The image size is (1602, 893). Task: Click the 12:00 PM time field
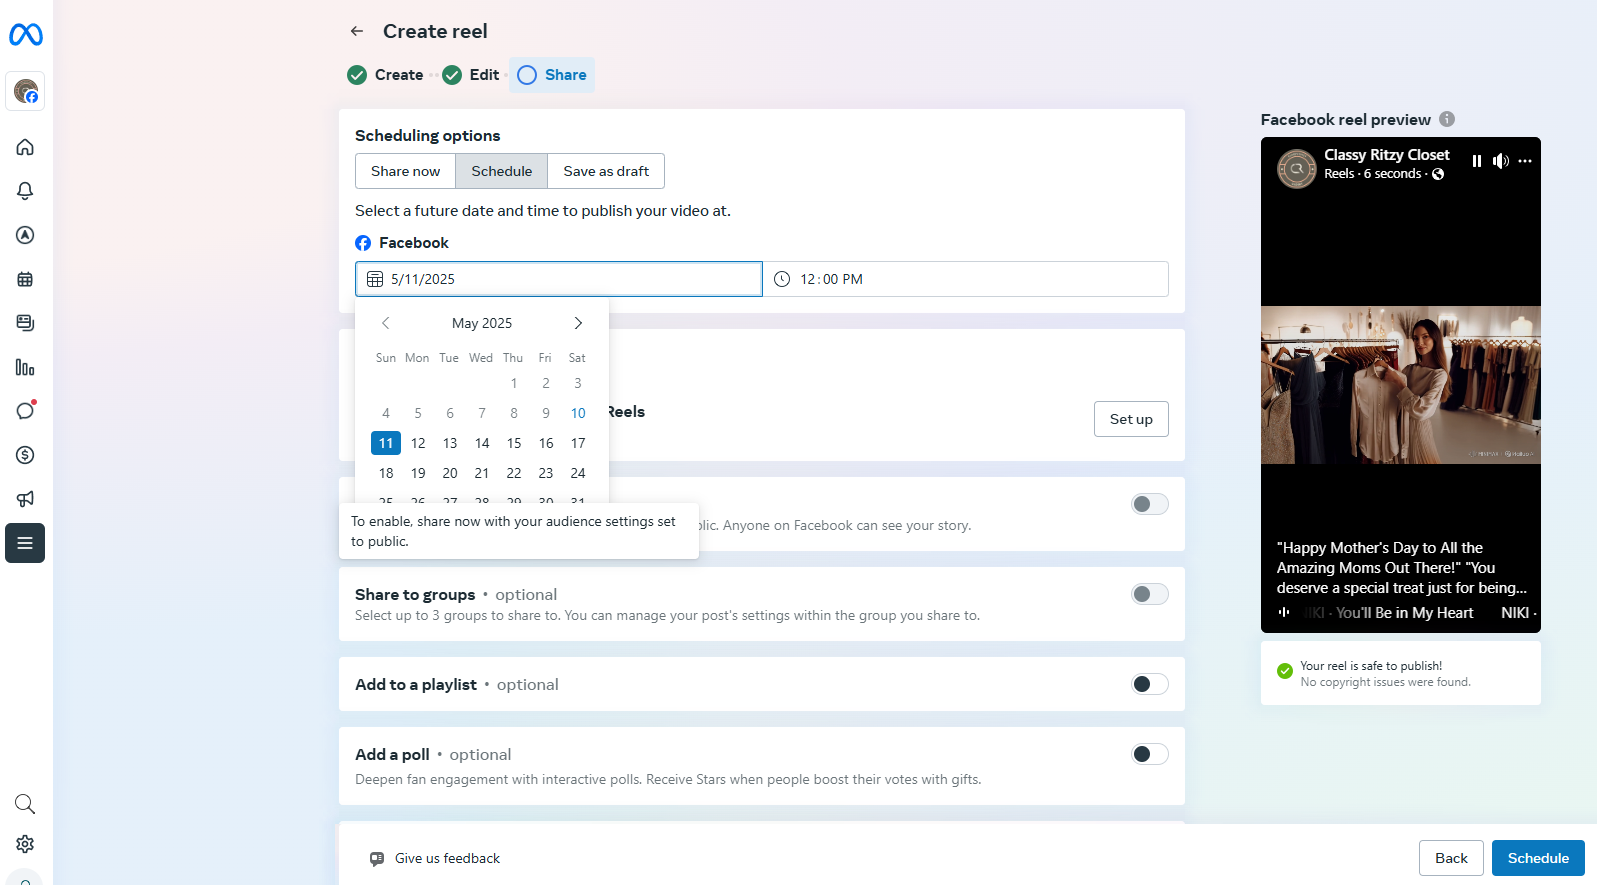point(965,279)
